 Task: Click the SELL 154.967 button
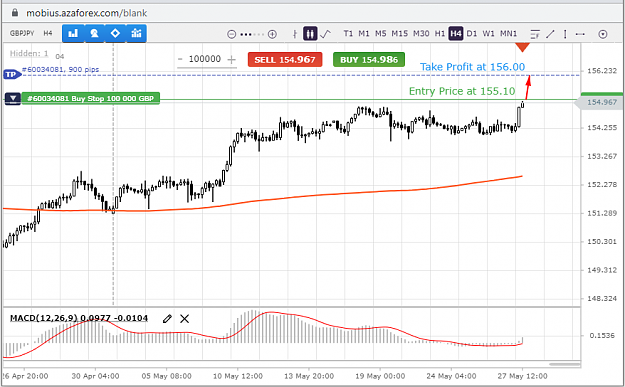(285, 60)
